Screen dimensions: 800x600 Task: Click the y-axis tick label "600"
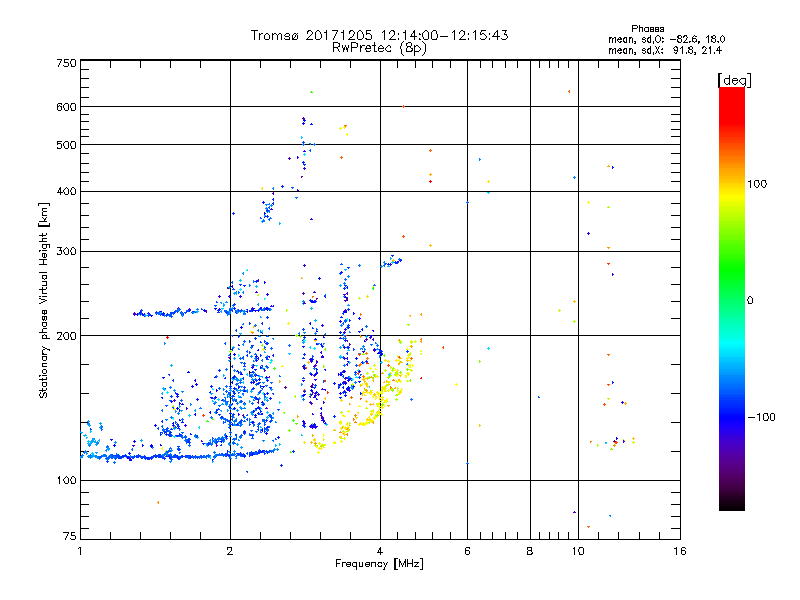click(x=66, y=107)
